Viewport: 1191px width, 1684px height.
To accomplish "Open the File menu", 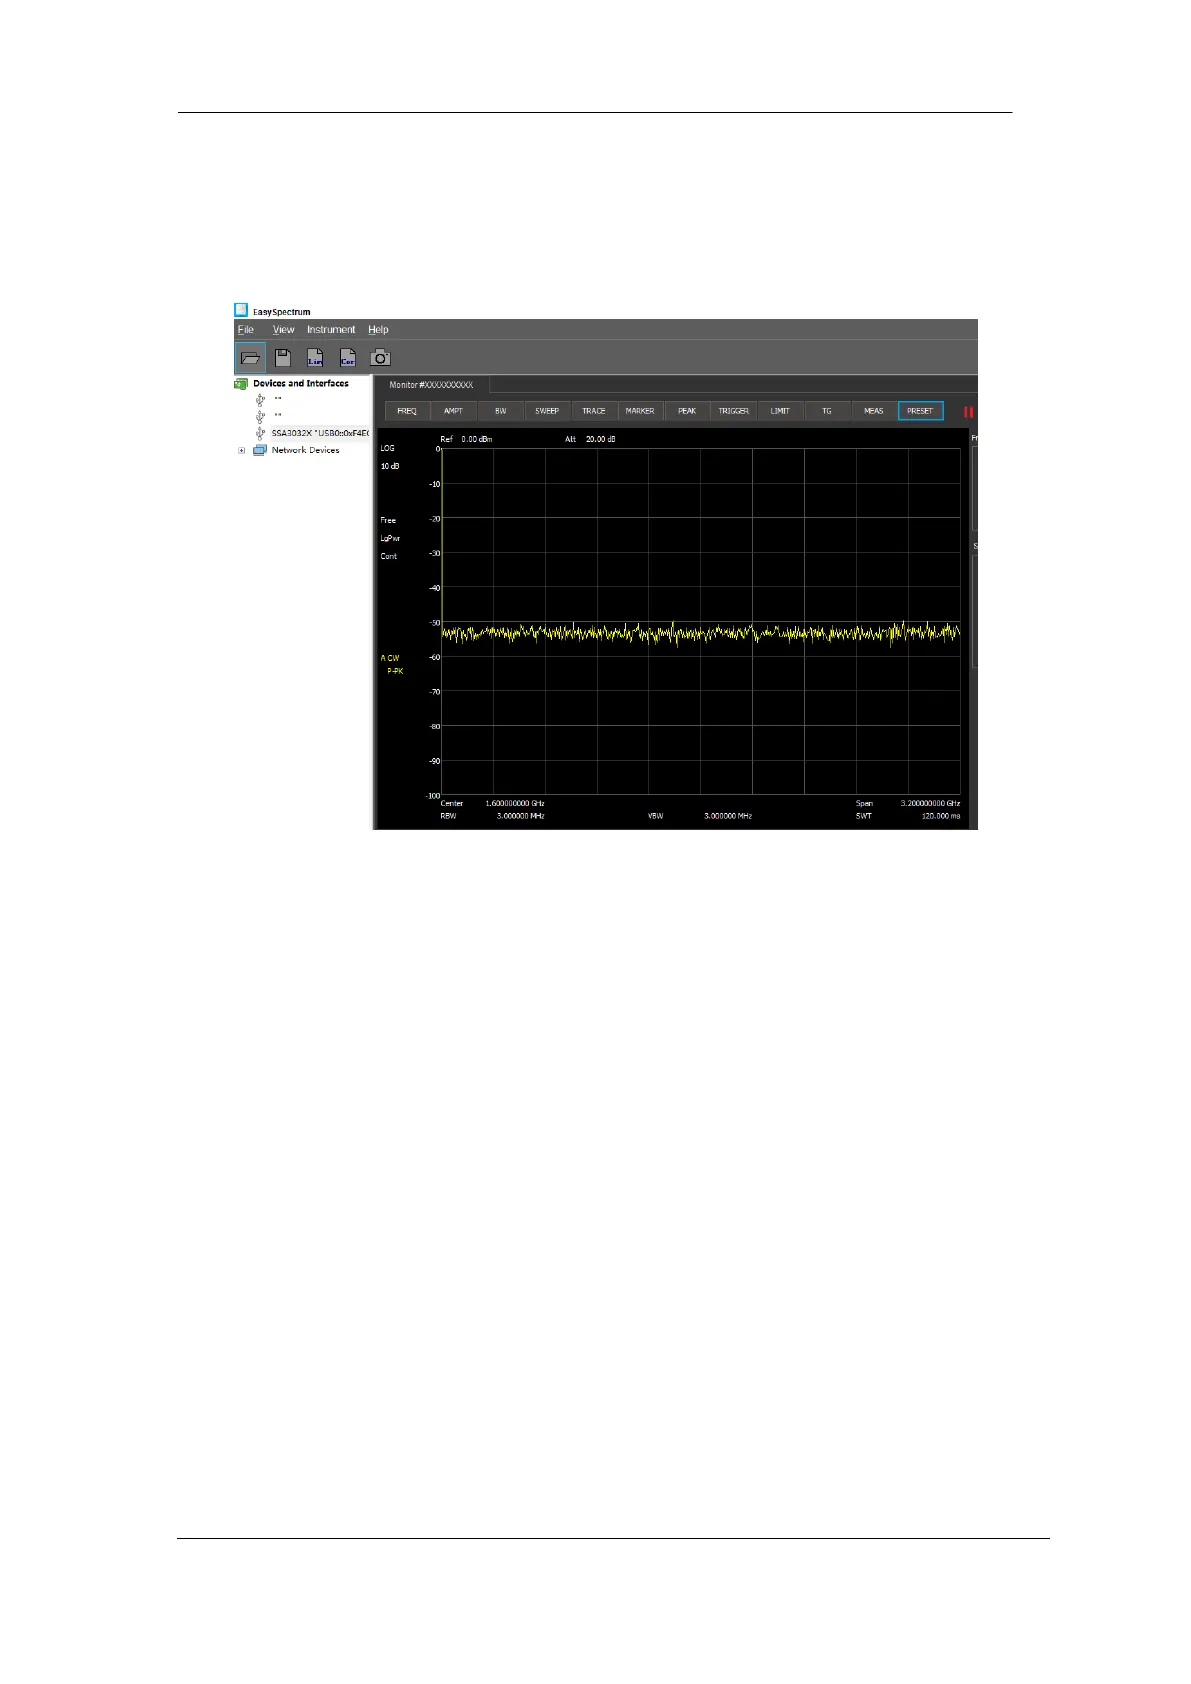I will point(246,329).
